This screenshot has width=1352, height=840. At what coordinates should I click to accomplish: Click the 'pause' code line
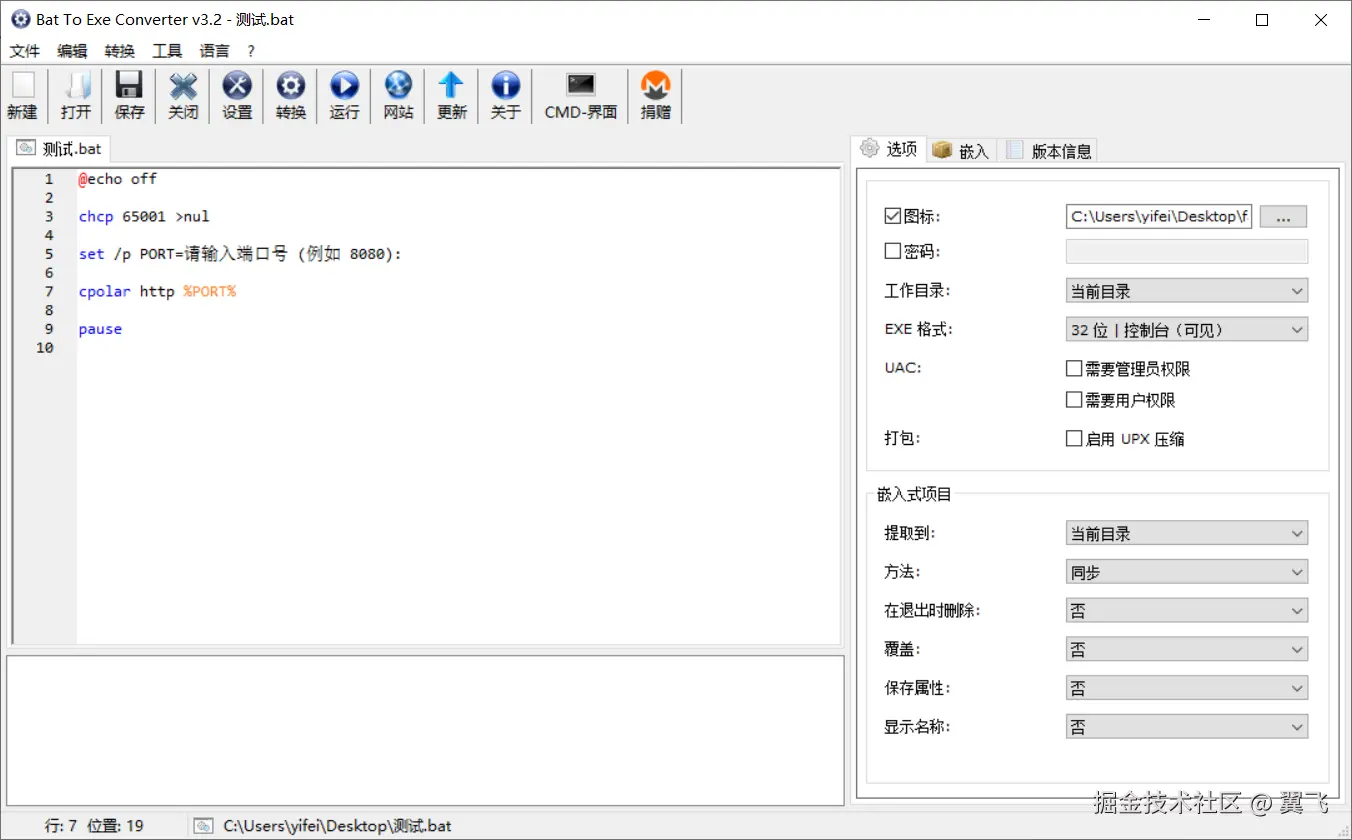(100, 329)
